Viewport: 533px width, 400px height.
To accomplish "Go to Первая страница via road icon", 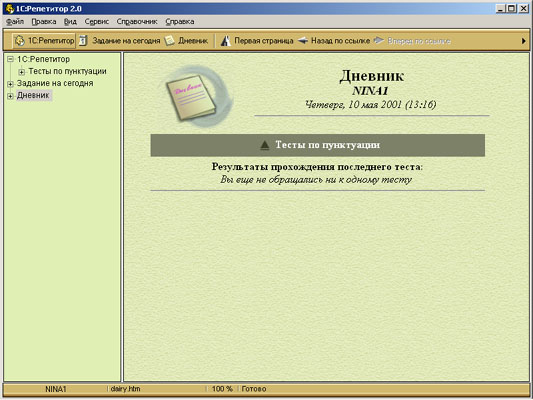I will (225, 41).
